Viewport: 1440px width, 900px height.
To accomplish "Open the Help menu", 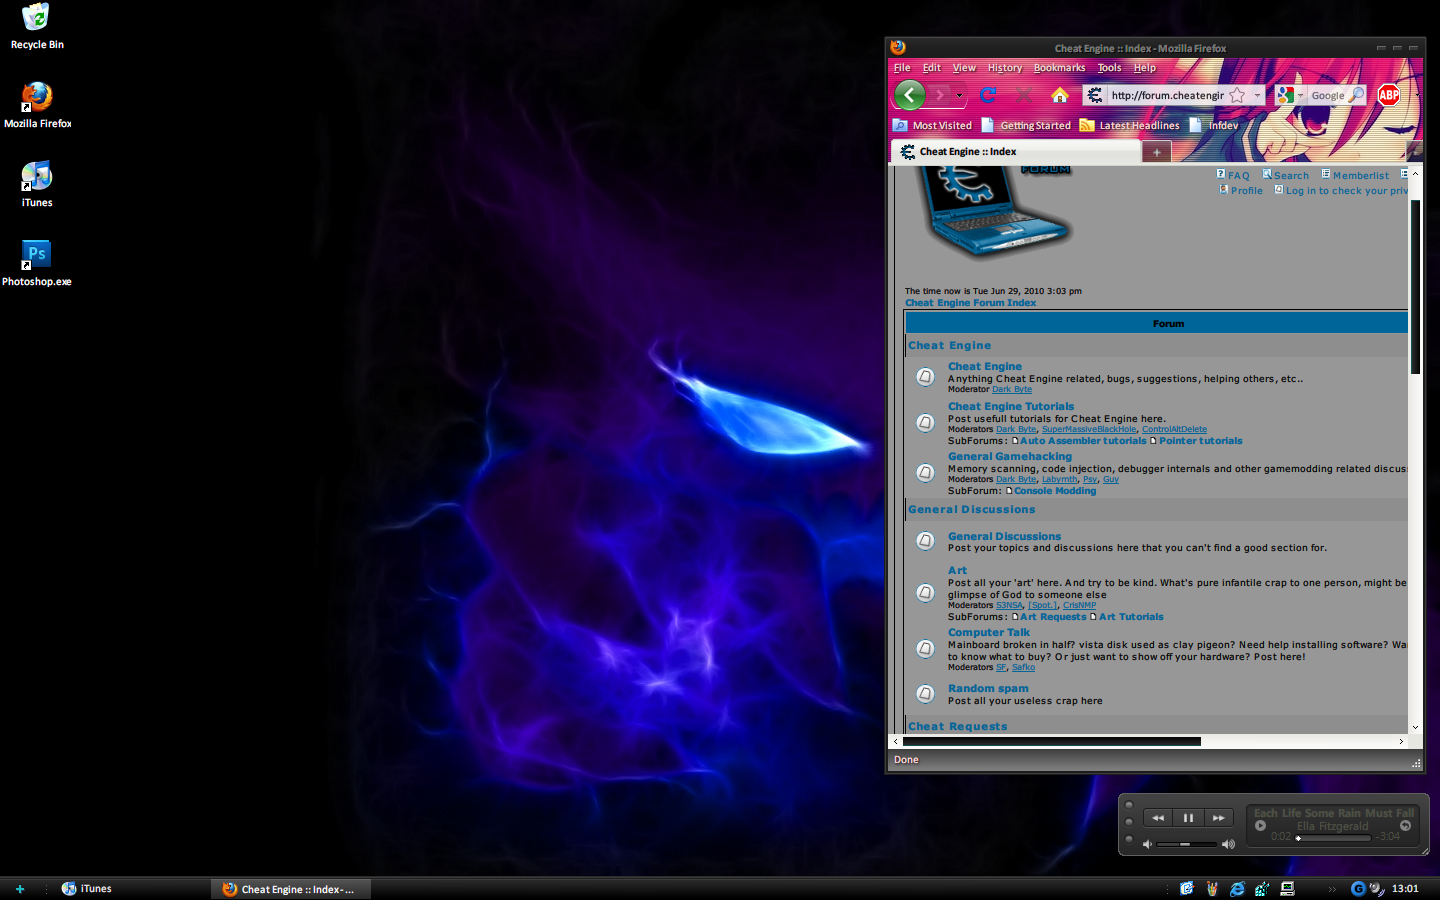I will pyautogui.click(x=1145, y=68).
